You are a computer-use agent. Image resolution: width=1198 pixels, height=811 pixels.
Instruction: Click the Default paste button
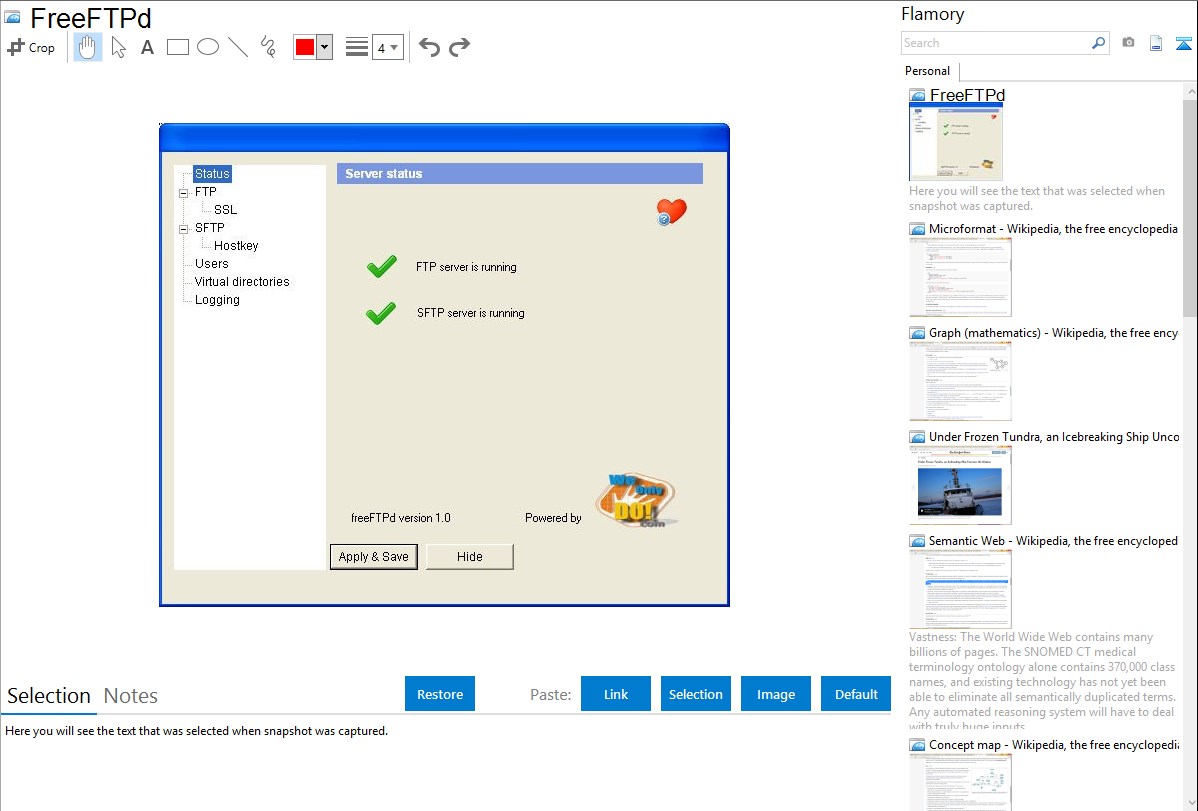coord(856,694)
